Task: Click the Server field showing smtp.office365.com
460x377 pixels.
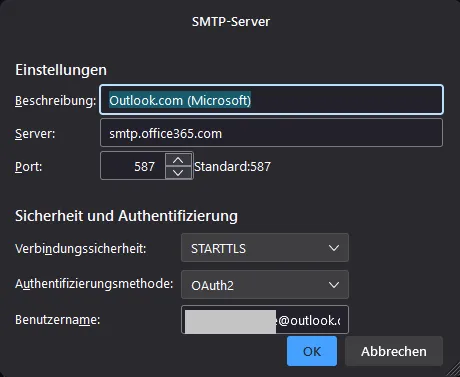Action: tap(271, 133)
